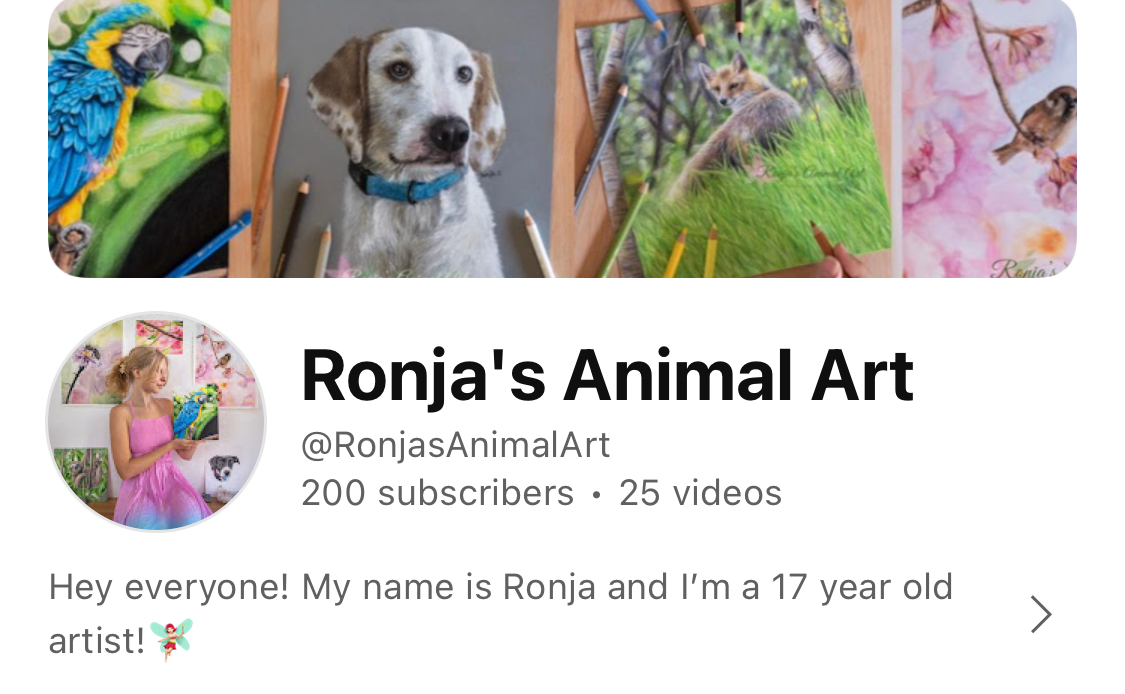This screenshot has height=694, width=1125.
Task: Expand channel description with chevron arrow
Action: pyautogui.click(x=1040, y=614)
